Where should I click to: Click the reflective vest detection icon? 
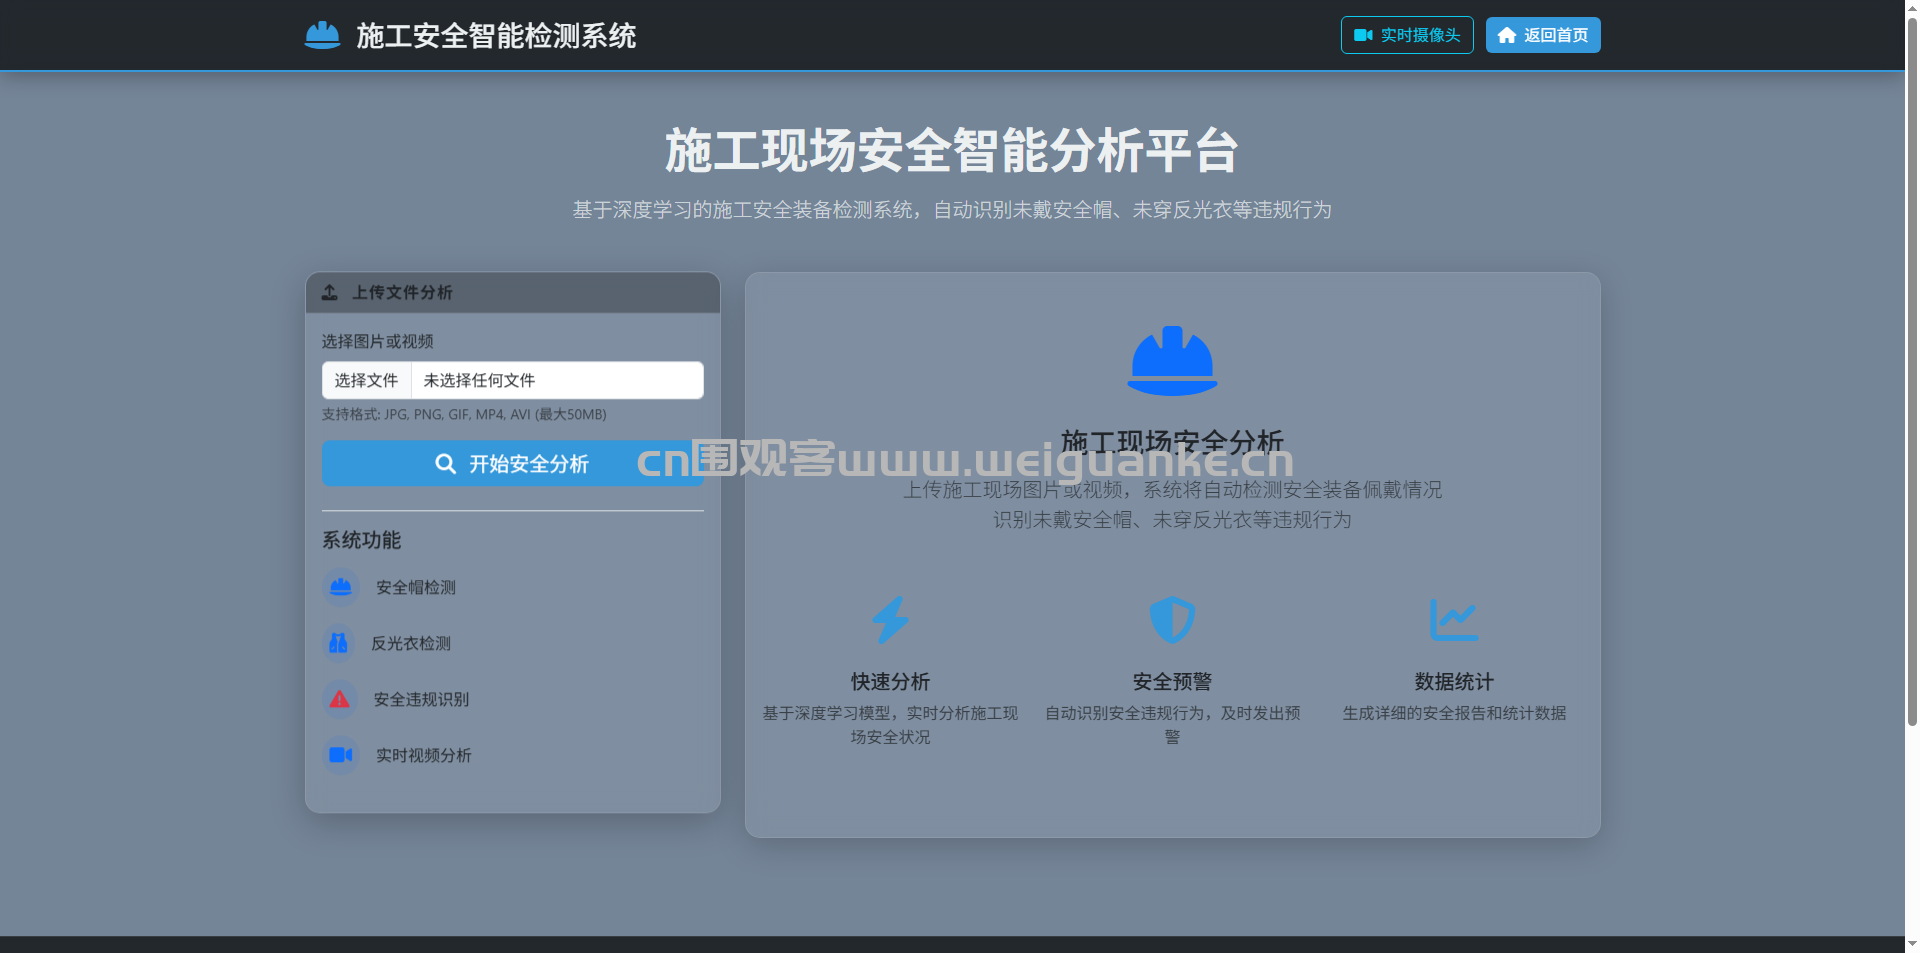pos(339,643)
